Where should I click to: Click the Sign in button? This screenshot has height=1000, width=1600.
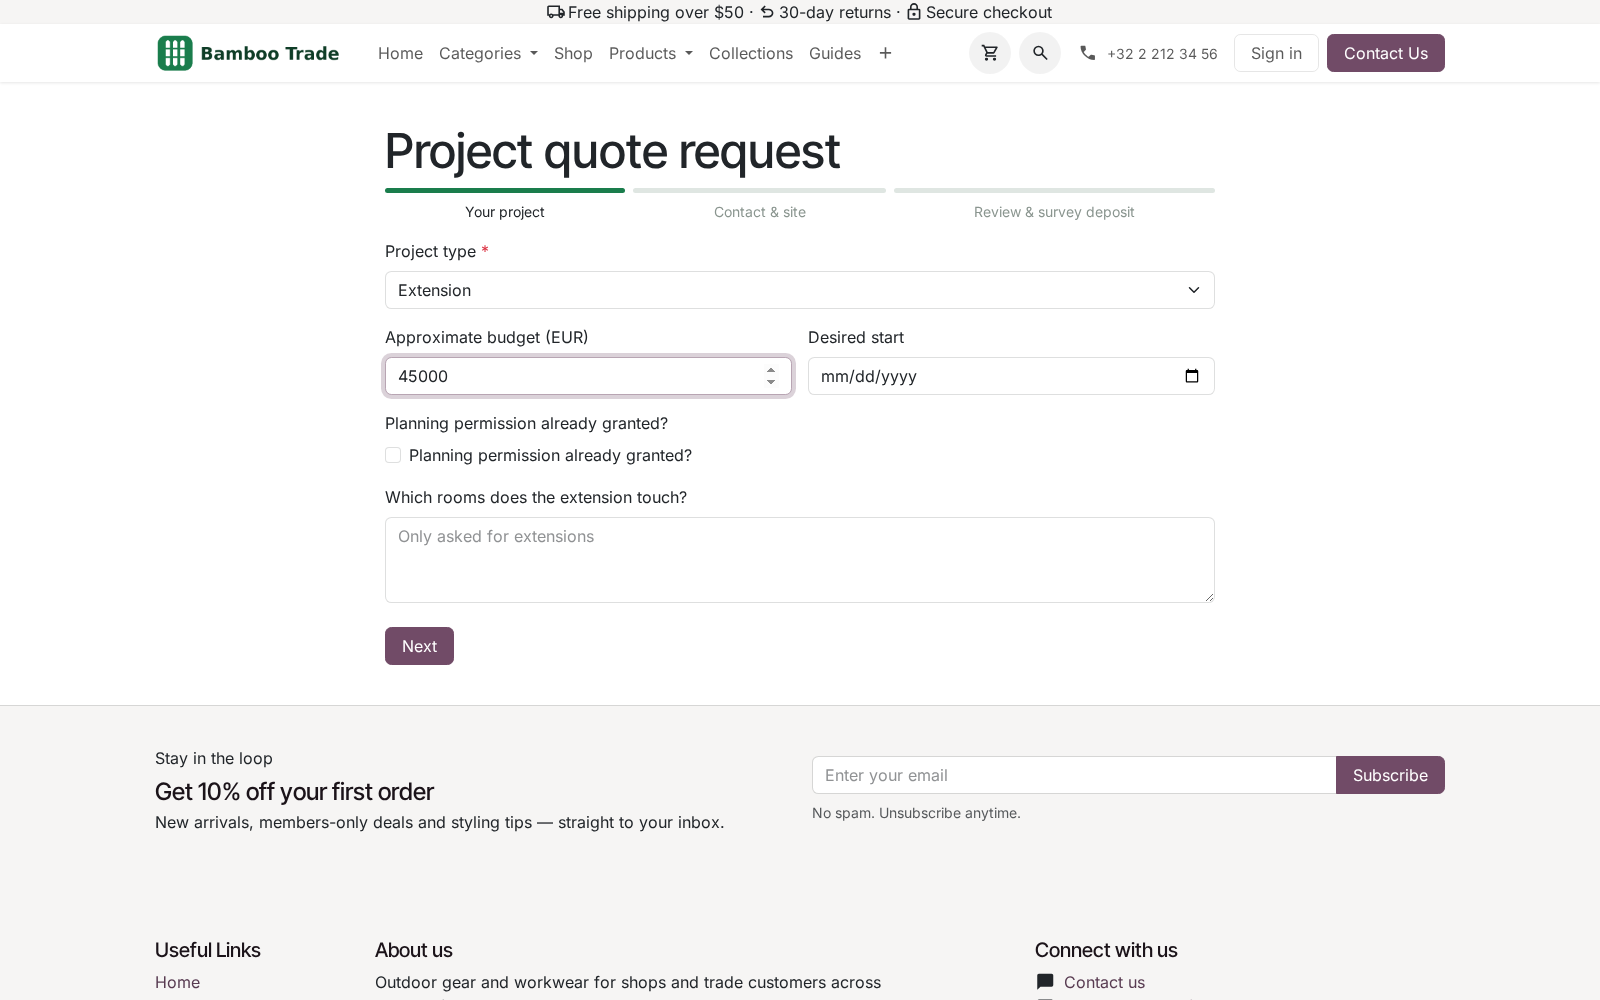click(1276, 53)
